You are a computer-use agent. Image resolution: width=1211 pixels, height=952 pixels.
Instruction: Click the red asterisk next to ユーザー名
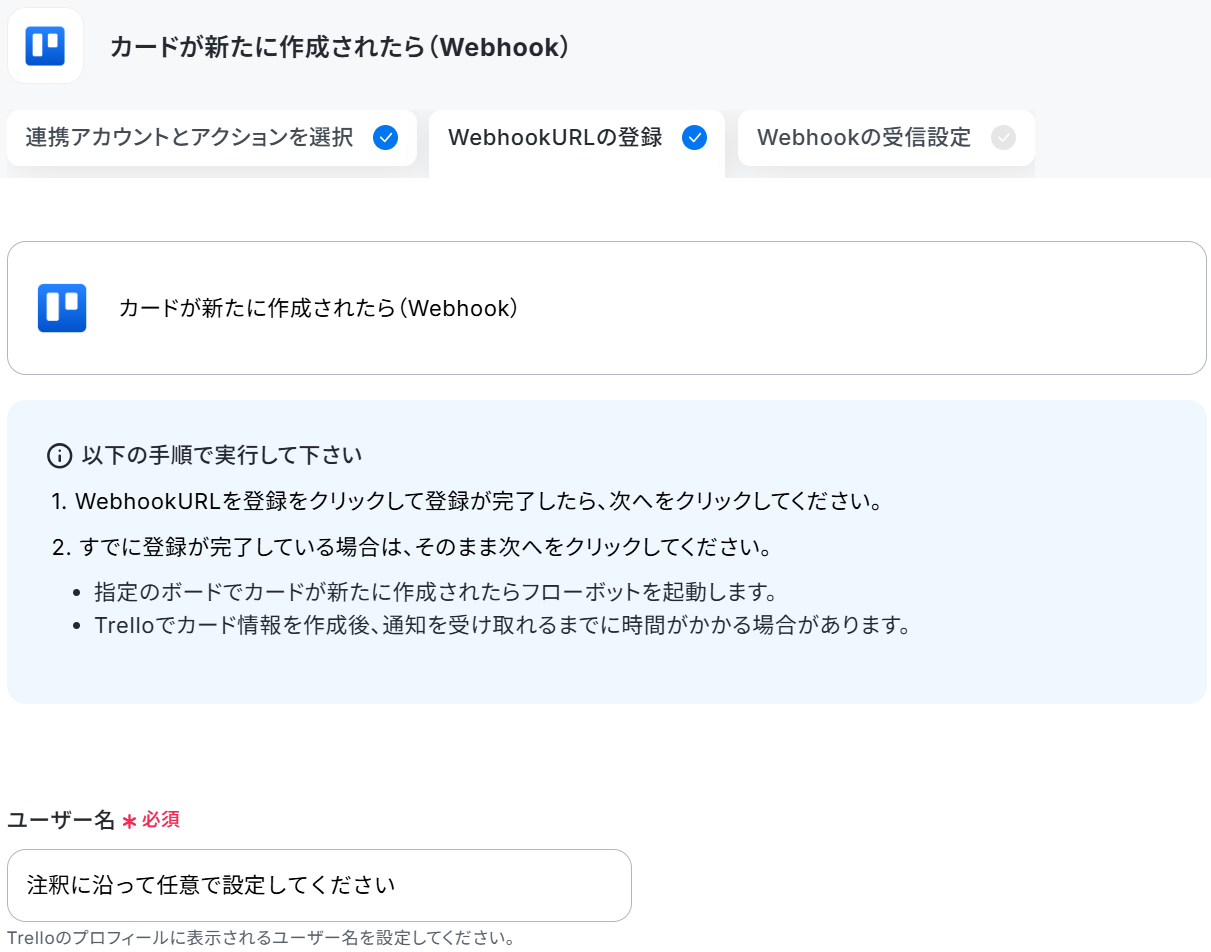pos(129,821)
